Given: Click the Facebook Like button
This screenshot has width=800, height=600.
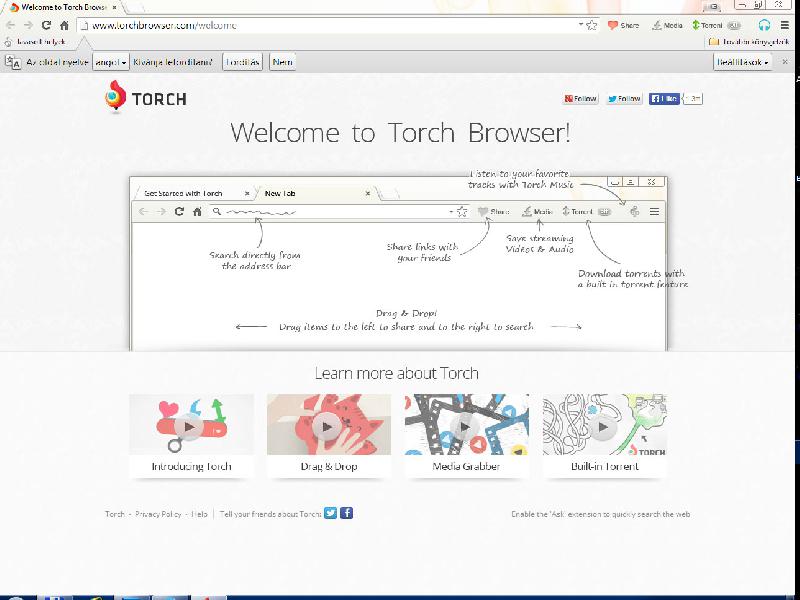Looking at the screenshot, I should pyautogui.click(x=664, y=98).
